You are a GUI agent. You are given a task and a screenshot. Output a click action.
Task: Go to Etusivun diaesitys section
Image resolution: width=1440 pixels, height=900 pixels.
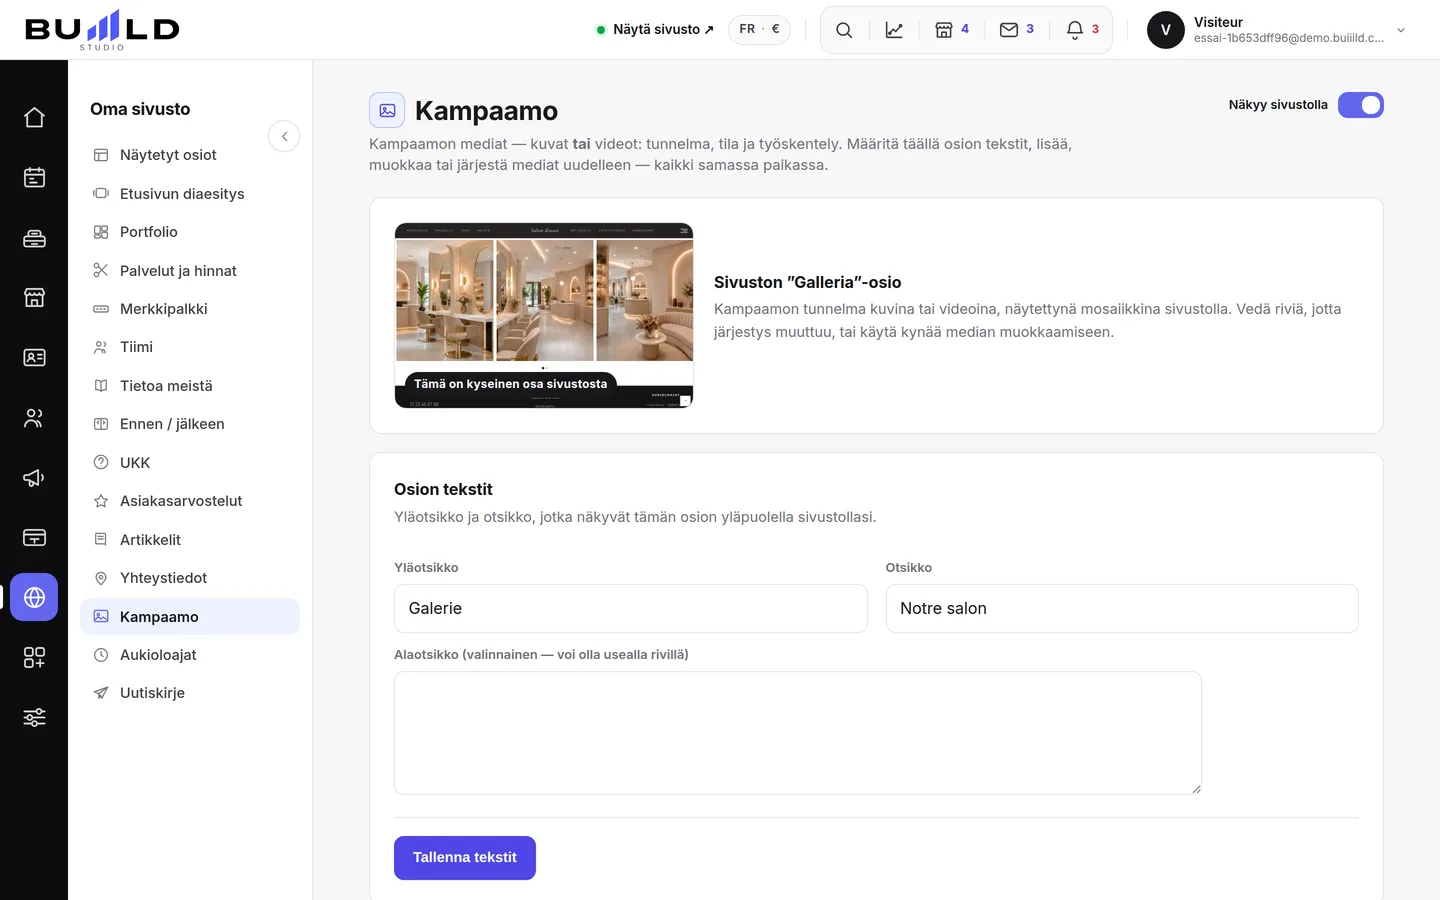pyautogui.click(x=190, y=194)
